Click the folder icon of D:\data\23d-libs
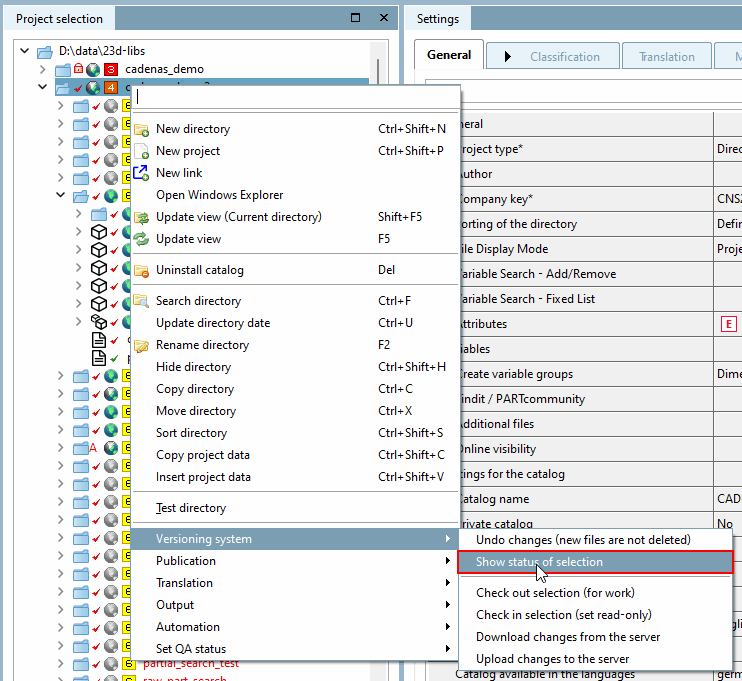Viewport: 742px width, 681px height. click(x=45, y=51)
